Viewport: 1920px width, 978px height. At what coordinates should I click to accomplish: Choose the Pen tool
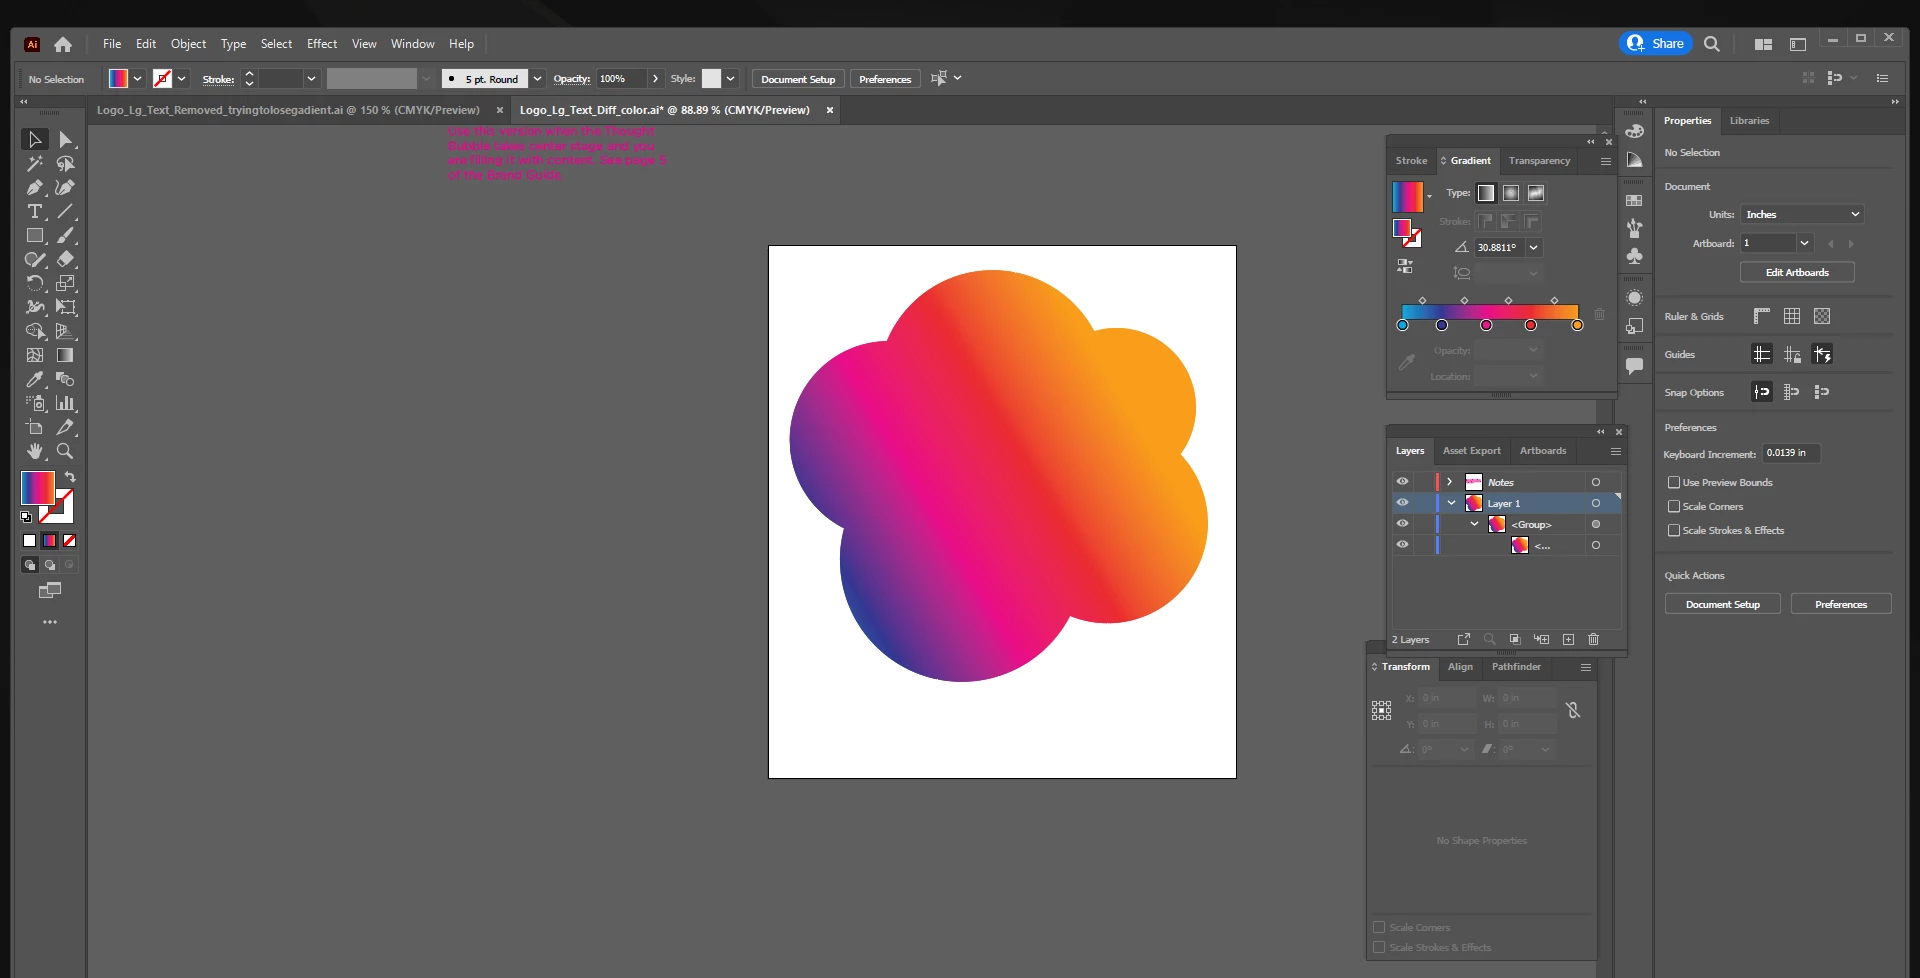point(35,188)
